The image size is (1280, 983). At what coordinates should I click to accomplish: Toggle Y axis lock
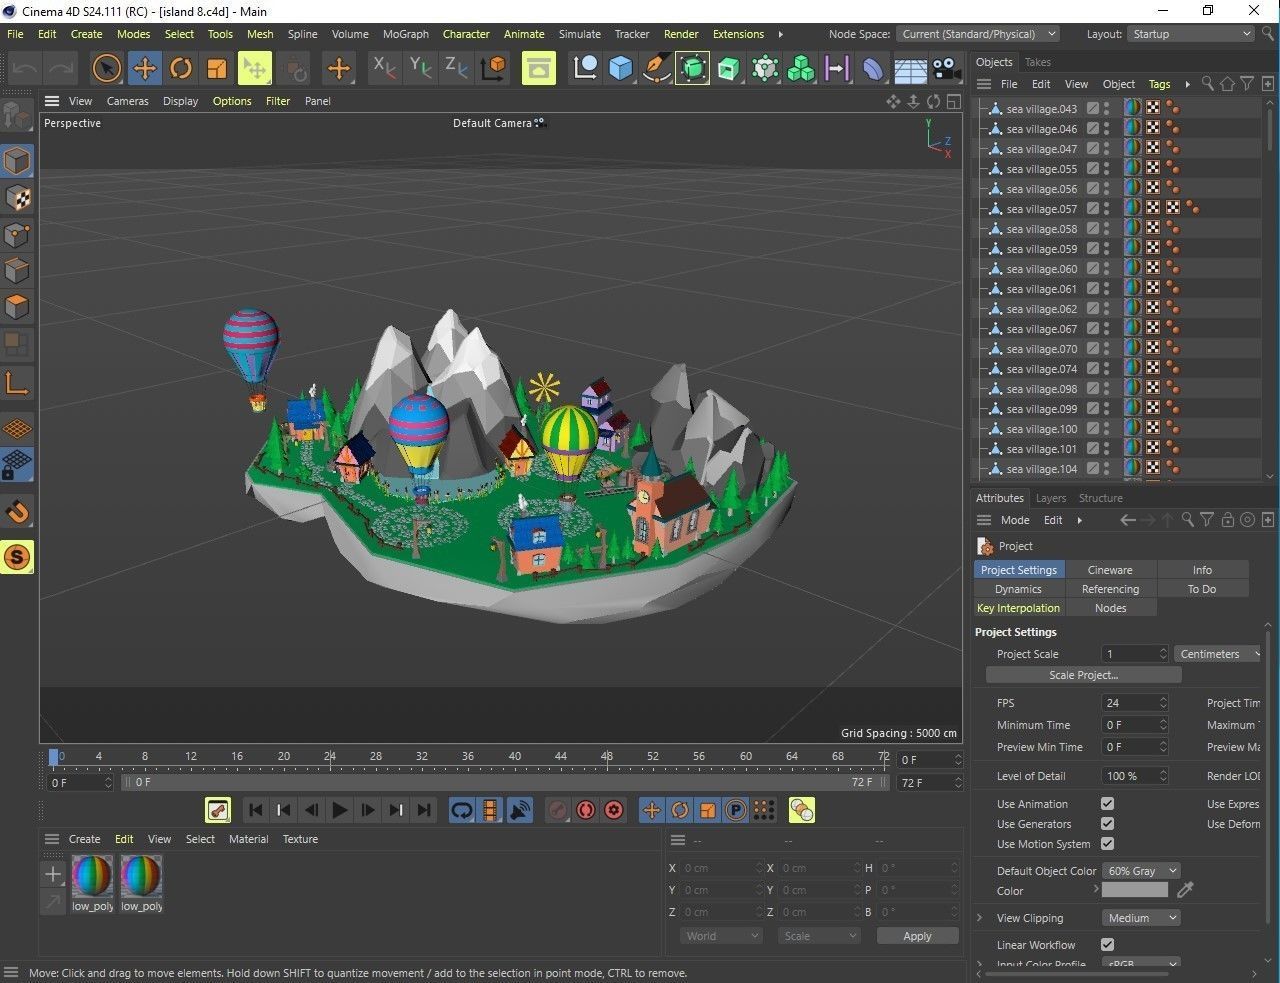[x=420, y=68]
